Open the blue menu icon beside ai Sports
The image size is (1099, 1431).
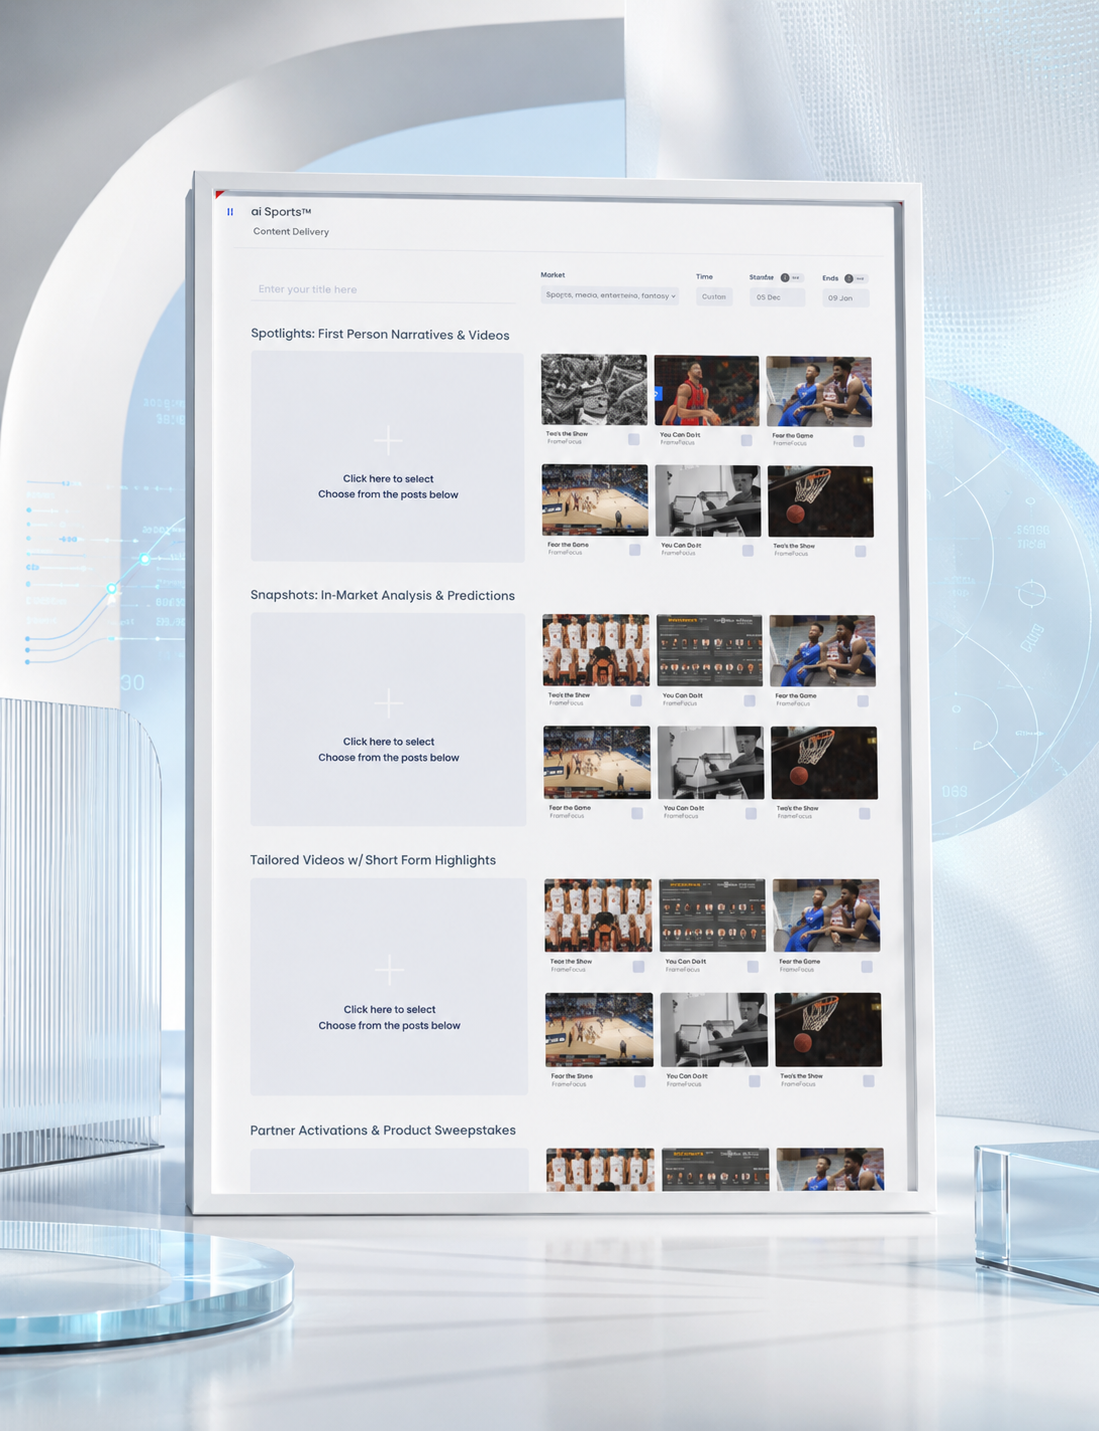(230, 212)
